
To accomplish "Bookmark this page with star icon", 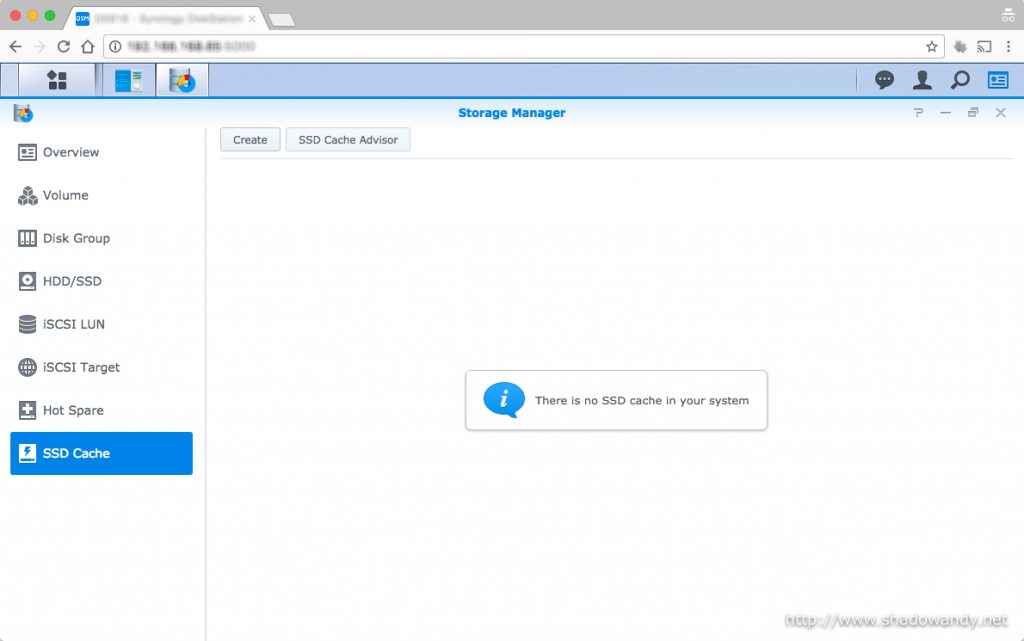I will pyautogui.click(x=932, y=46).
